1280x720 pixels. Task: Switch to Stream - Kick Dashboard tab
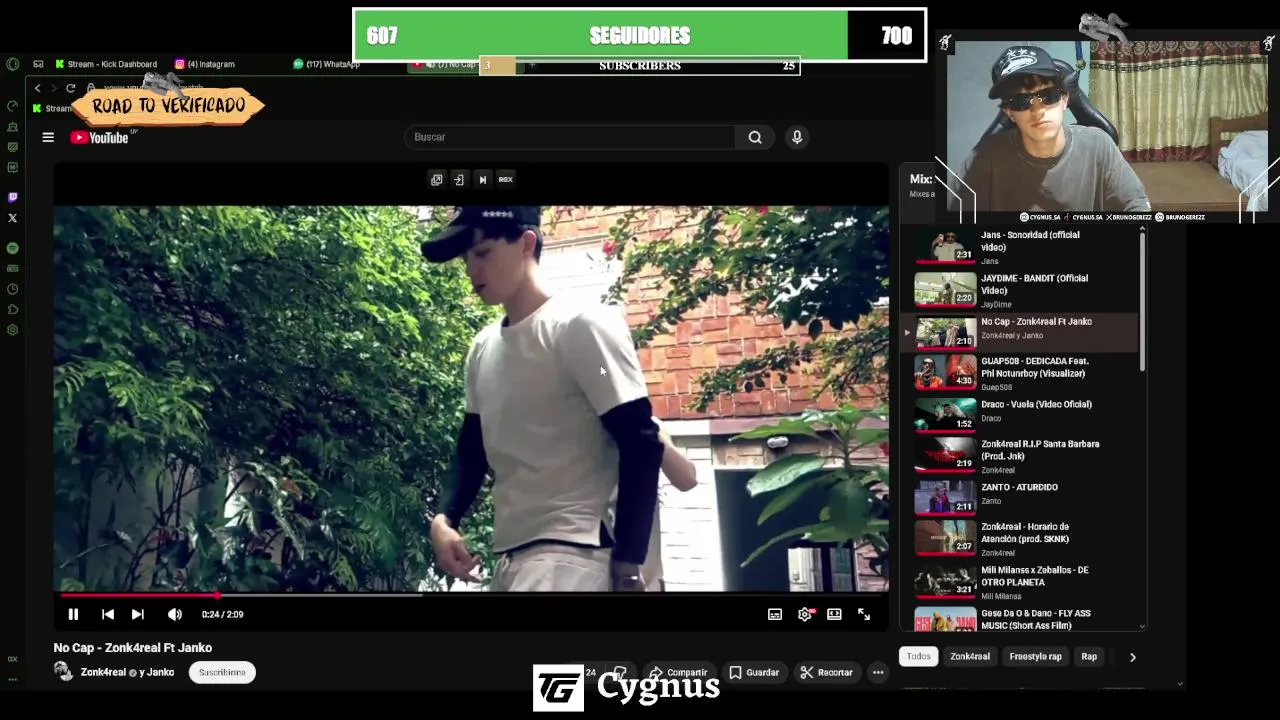click(x=106, y=64)
